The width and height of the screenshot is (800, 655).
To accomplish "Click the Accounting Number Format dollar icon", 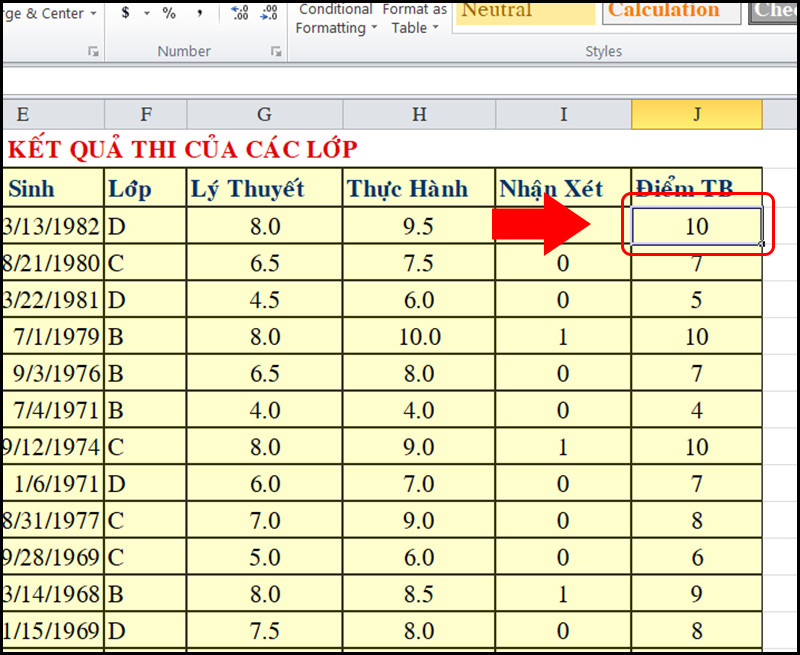I will tap(125, 13).
